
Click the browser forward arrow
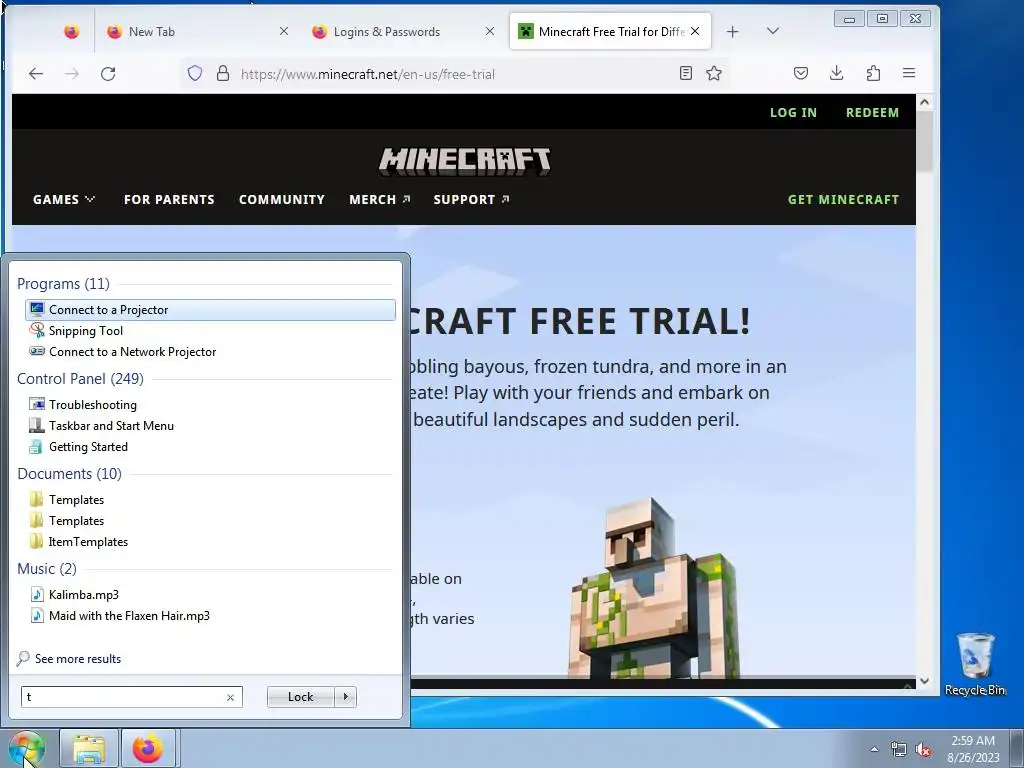point(72,74)
